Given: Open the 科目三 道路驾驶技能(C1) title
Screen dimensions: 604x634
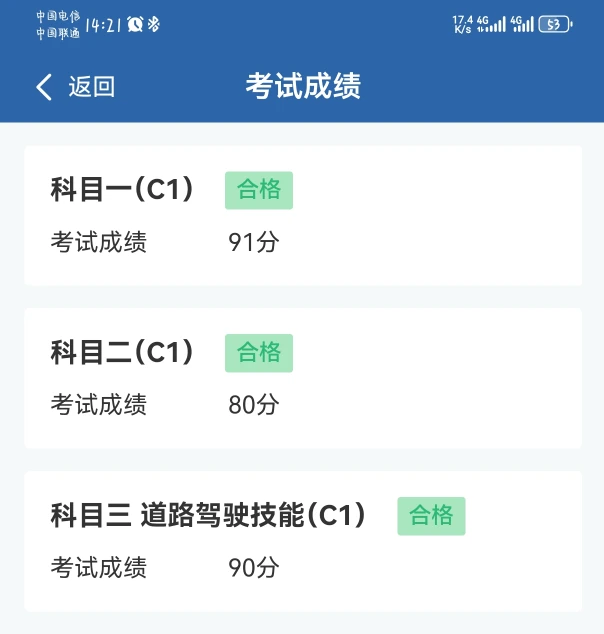Looking at the screenshot, I should point(208,515).
